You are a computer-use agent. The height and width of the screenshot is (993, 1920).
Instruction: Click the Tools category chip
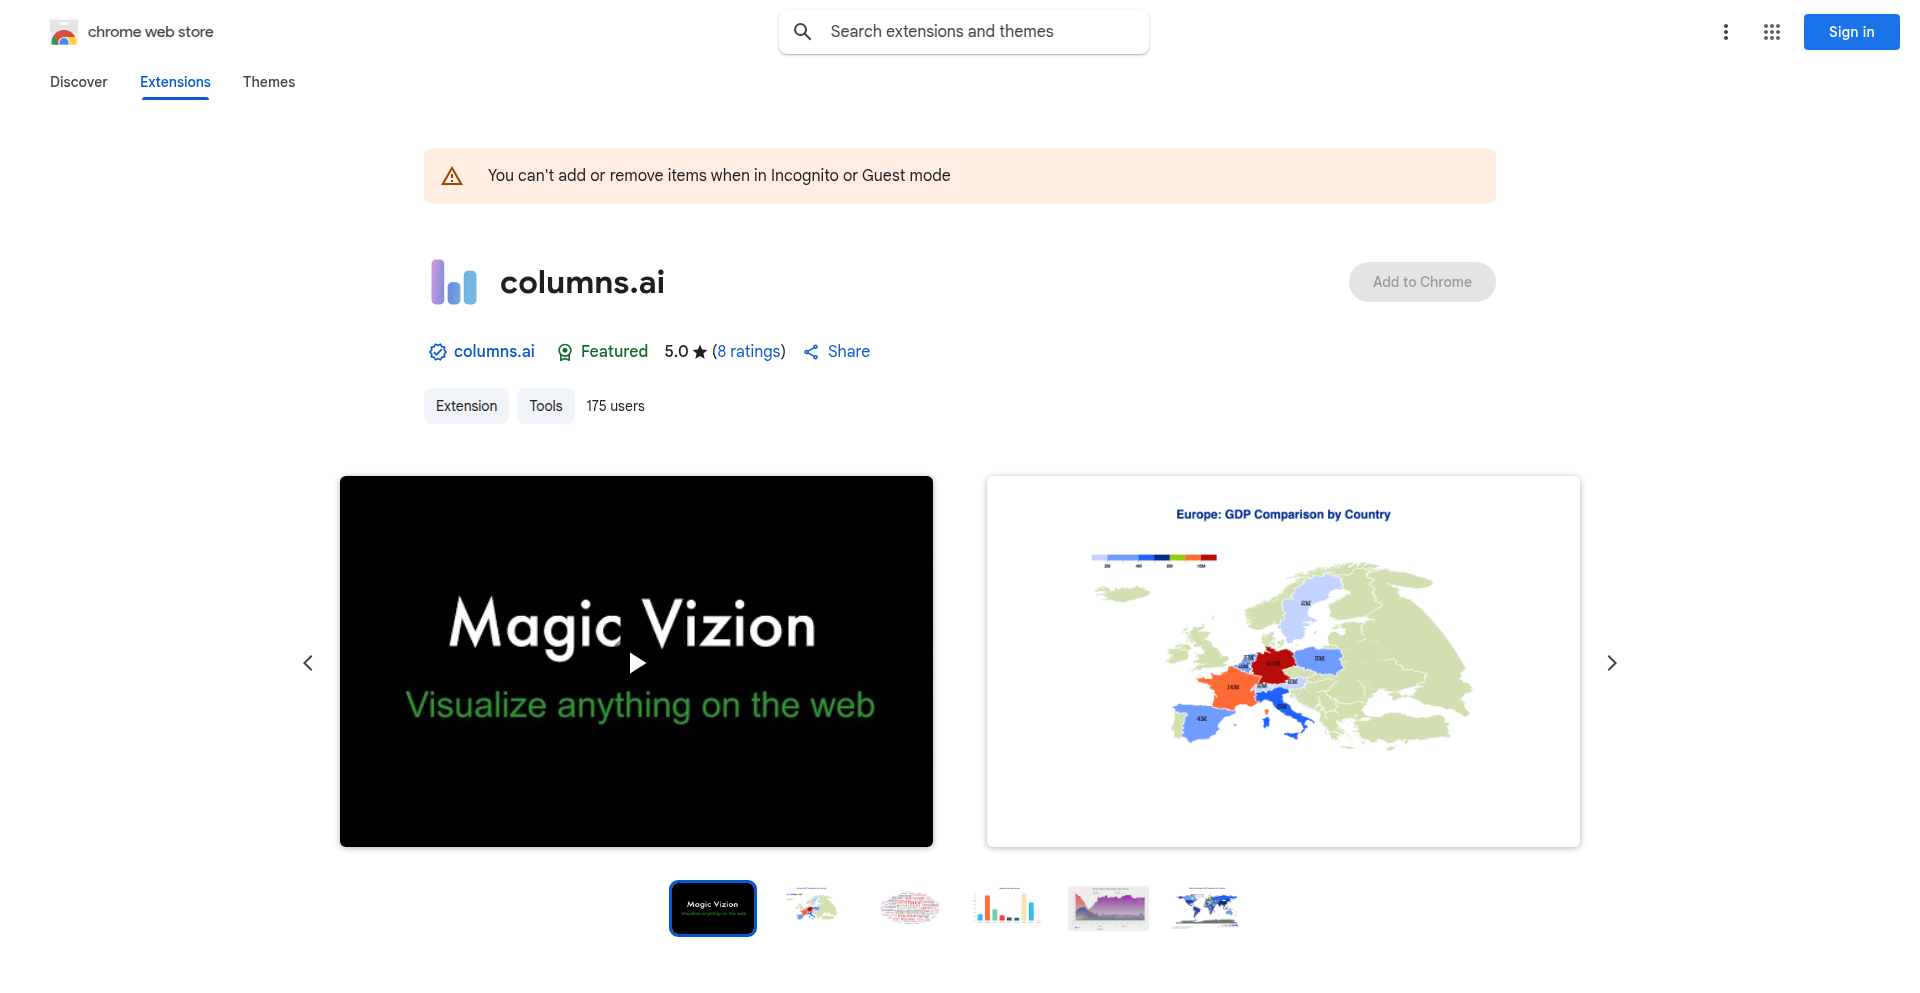click(545, 406)
